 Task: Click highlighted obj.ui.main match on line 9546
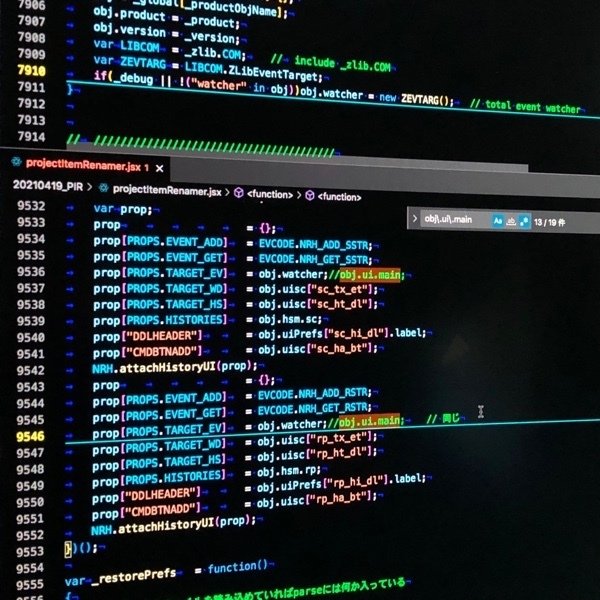coord(369,421)
